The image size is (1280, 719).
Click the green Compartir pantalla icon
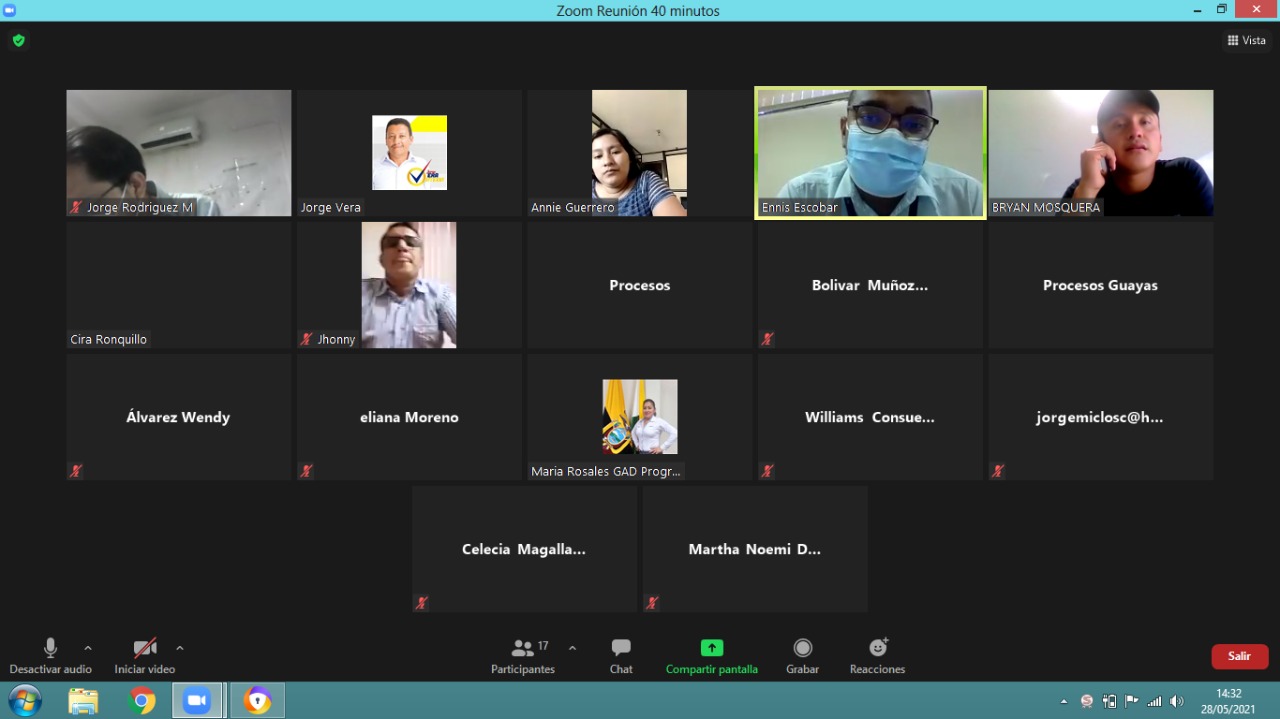(711, 648)
